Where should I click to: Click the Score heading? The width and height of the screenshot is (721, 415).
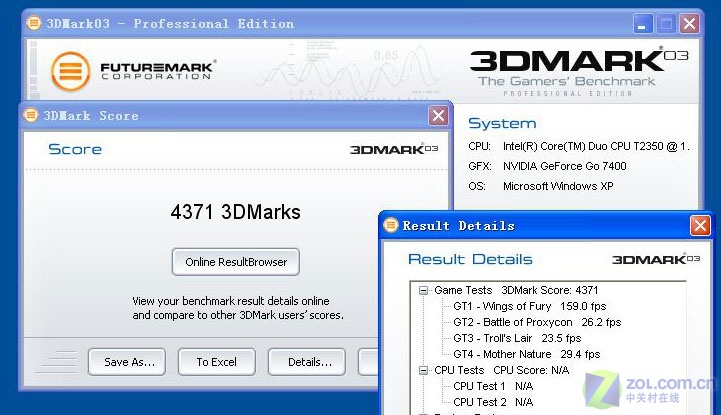75,149
